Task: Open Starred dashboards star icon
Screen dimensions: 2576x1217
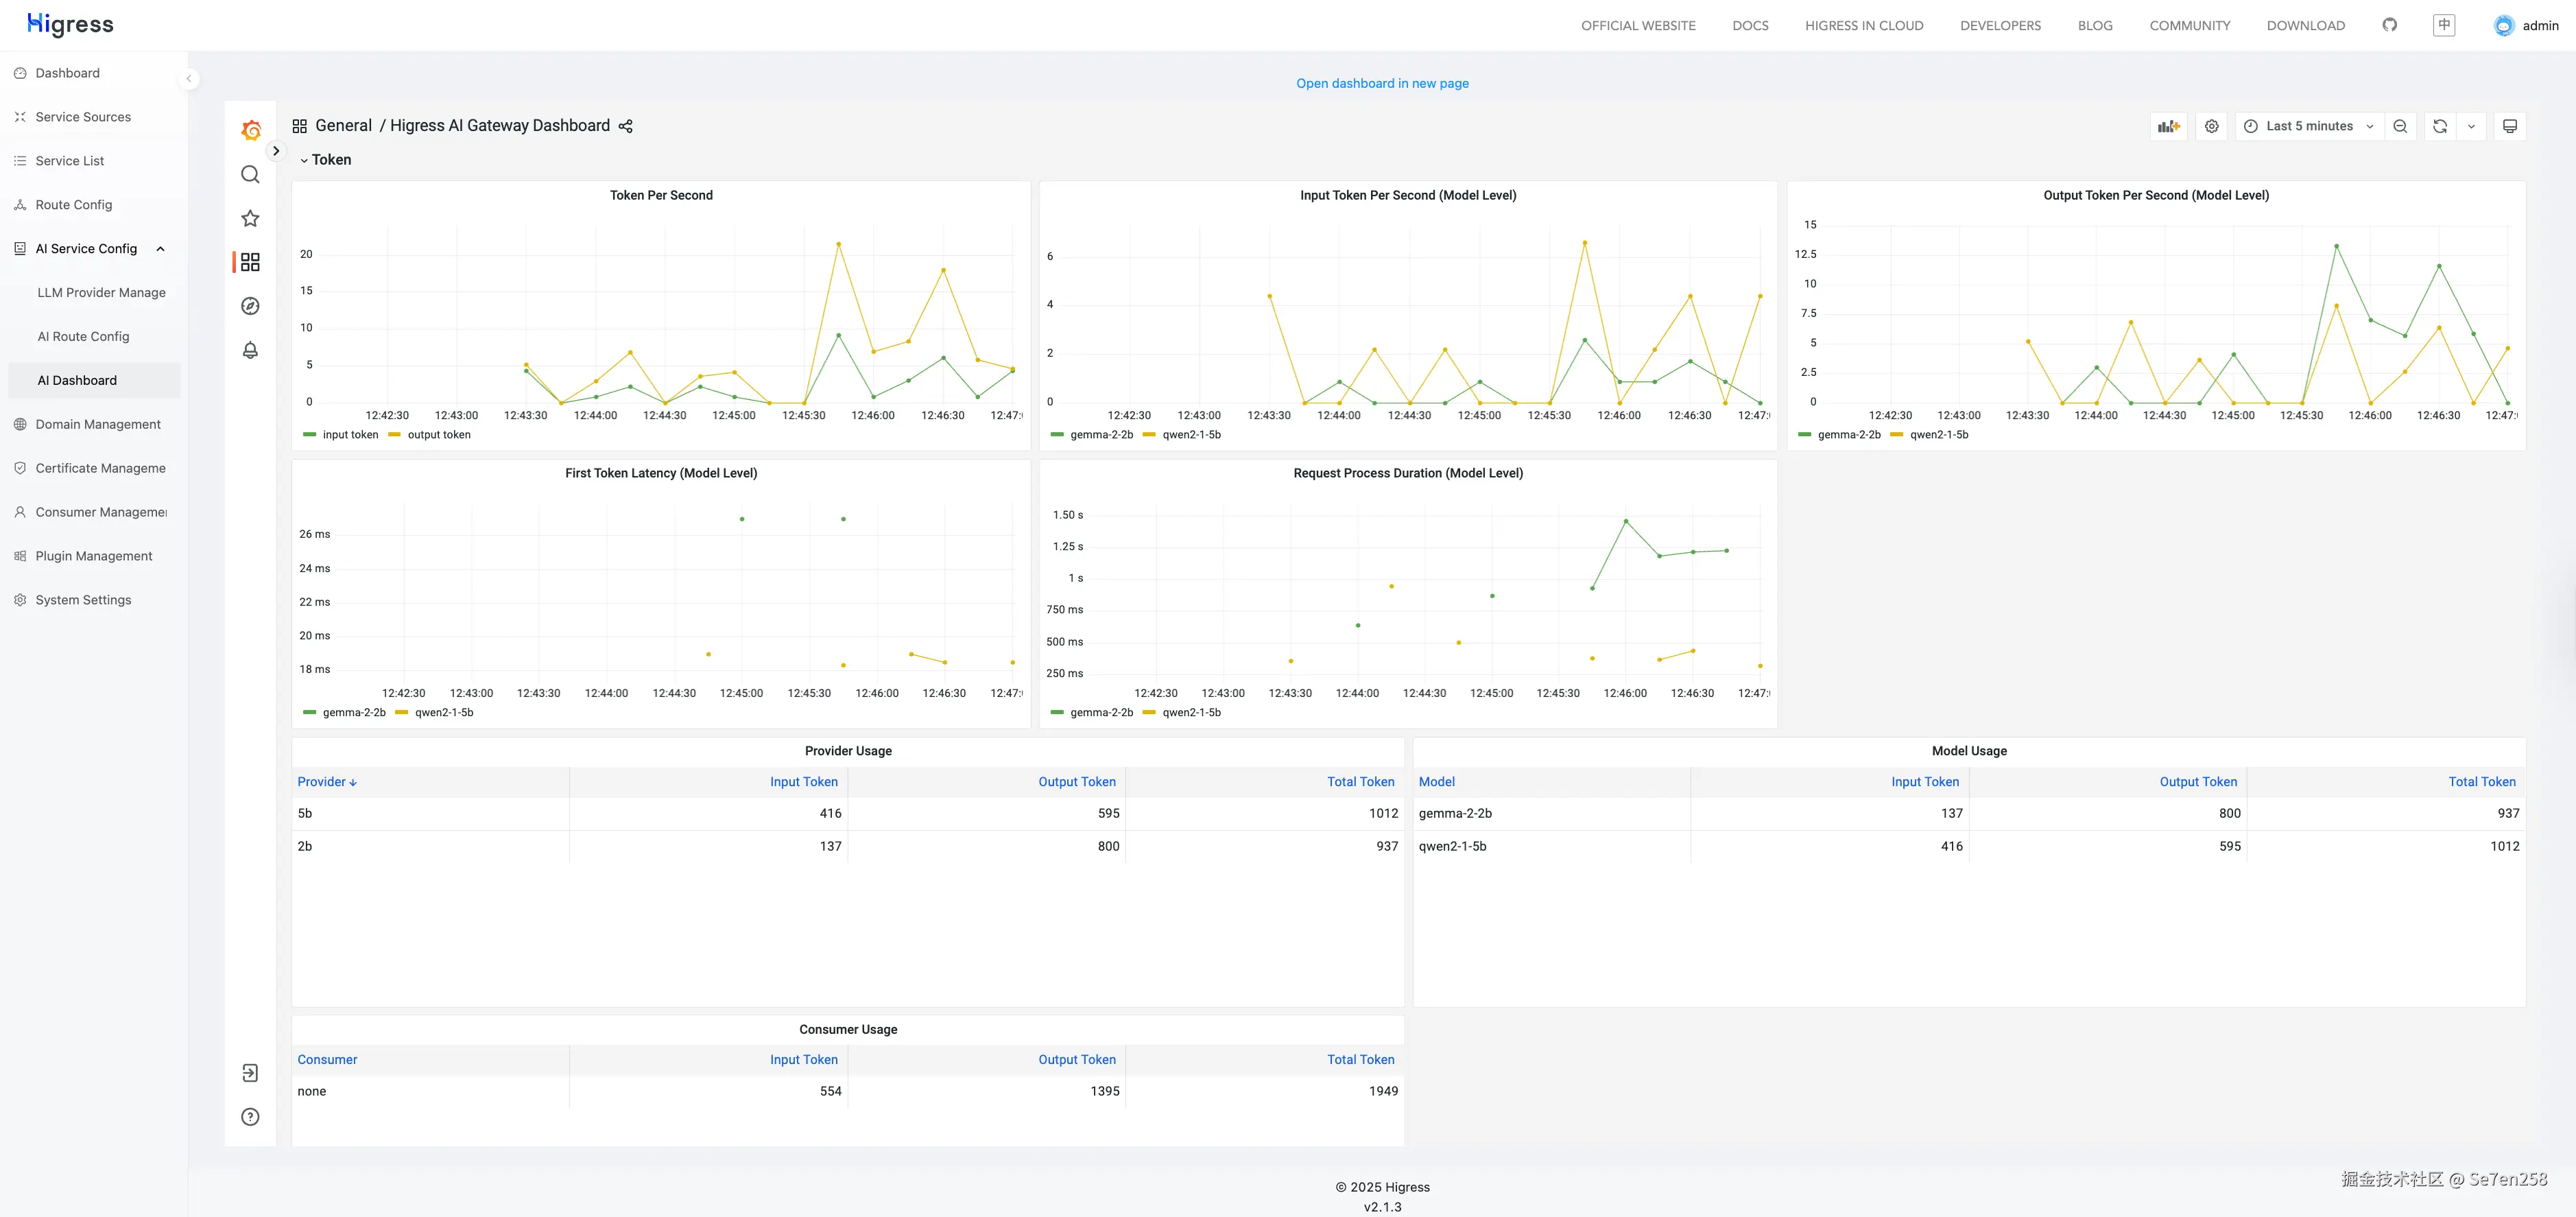Action: coord(250,218)
